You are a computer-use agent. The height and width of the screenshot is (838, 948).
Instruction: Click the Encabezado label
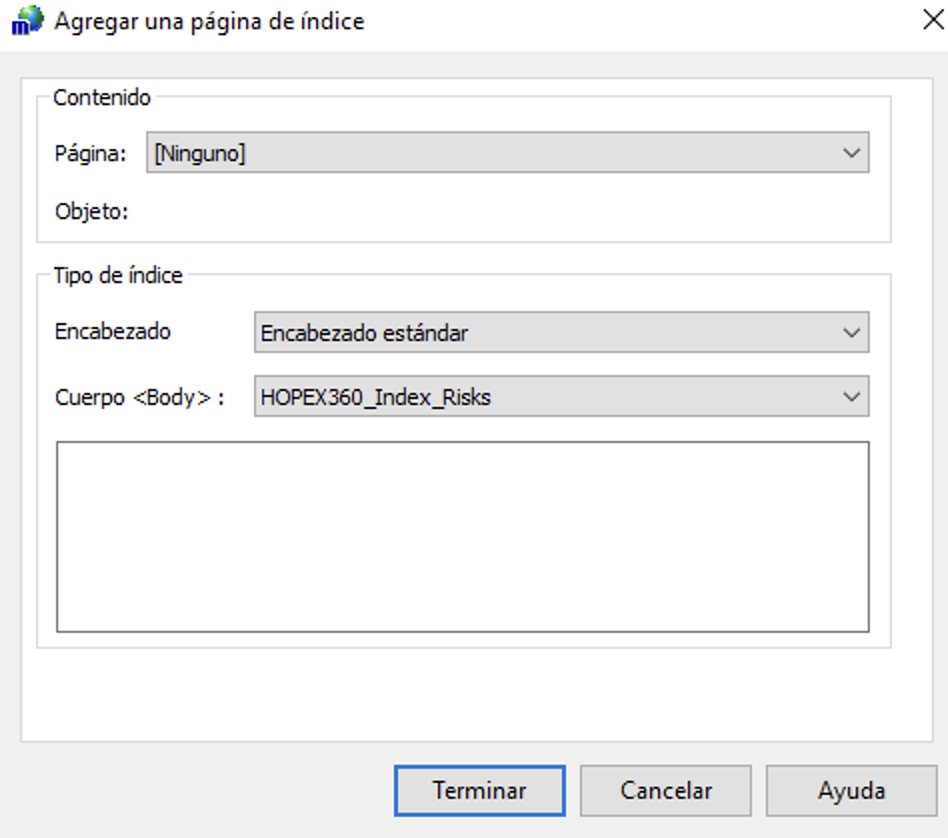click(112, 331)
